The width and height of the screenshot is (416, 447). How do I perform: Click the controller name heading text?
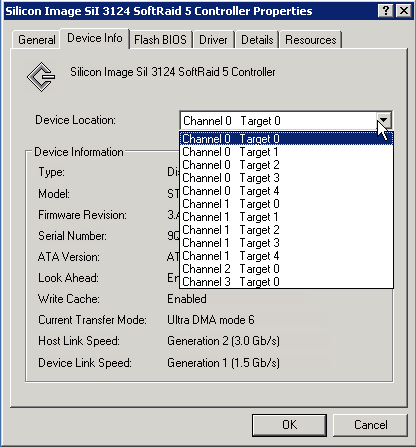(x=173, y=72)
